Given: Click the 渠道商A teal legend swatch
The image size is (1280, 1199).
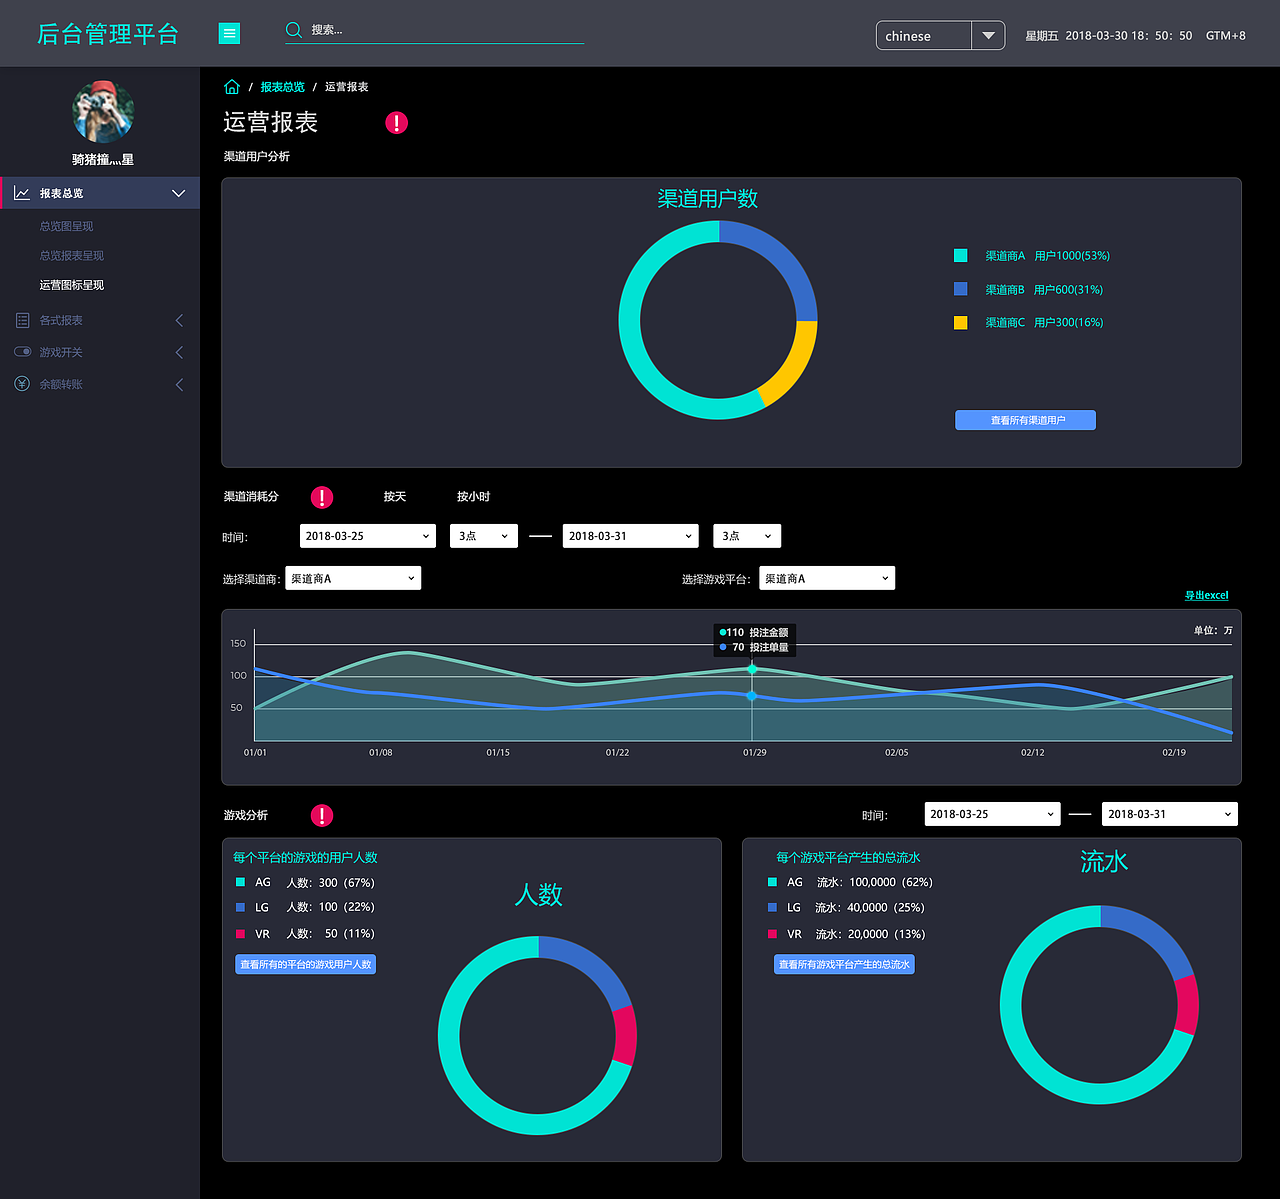Looking at the screenshot, I should coord(961,256).
